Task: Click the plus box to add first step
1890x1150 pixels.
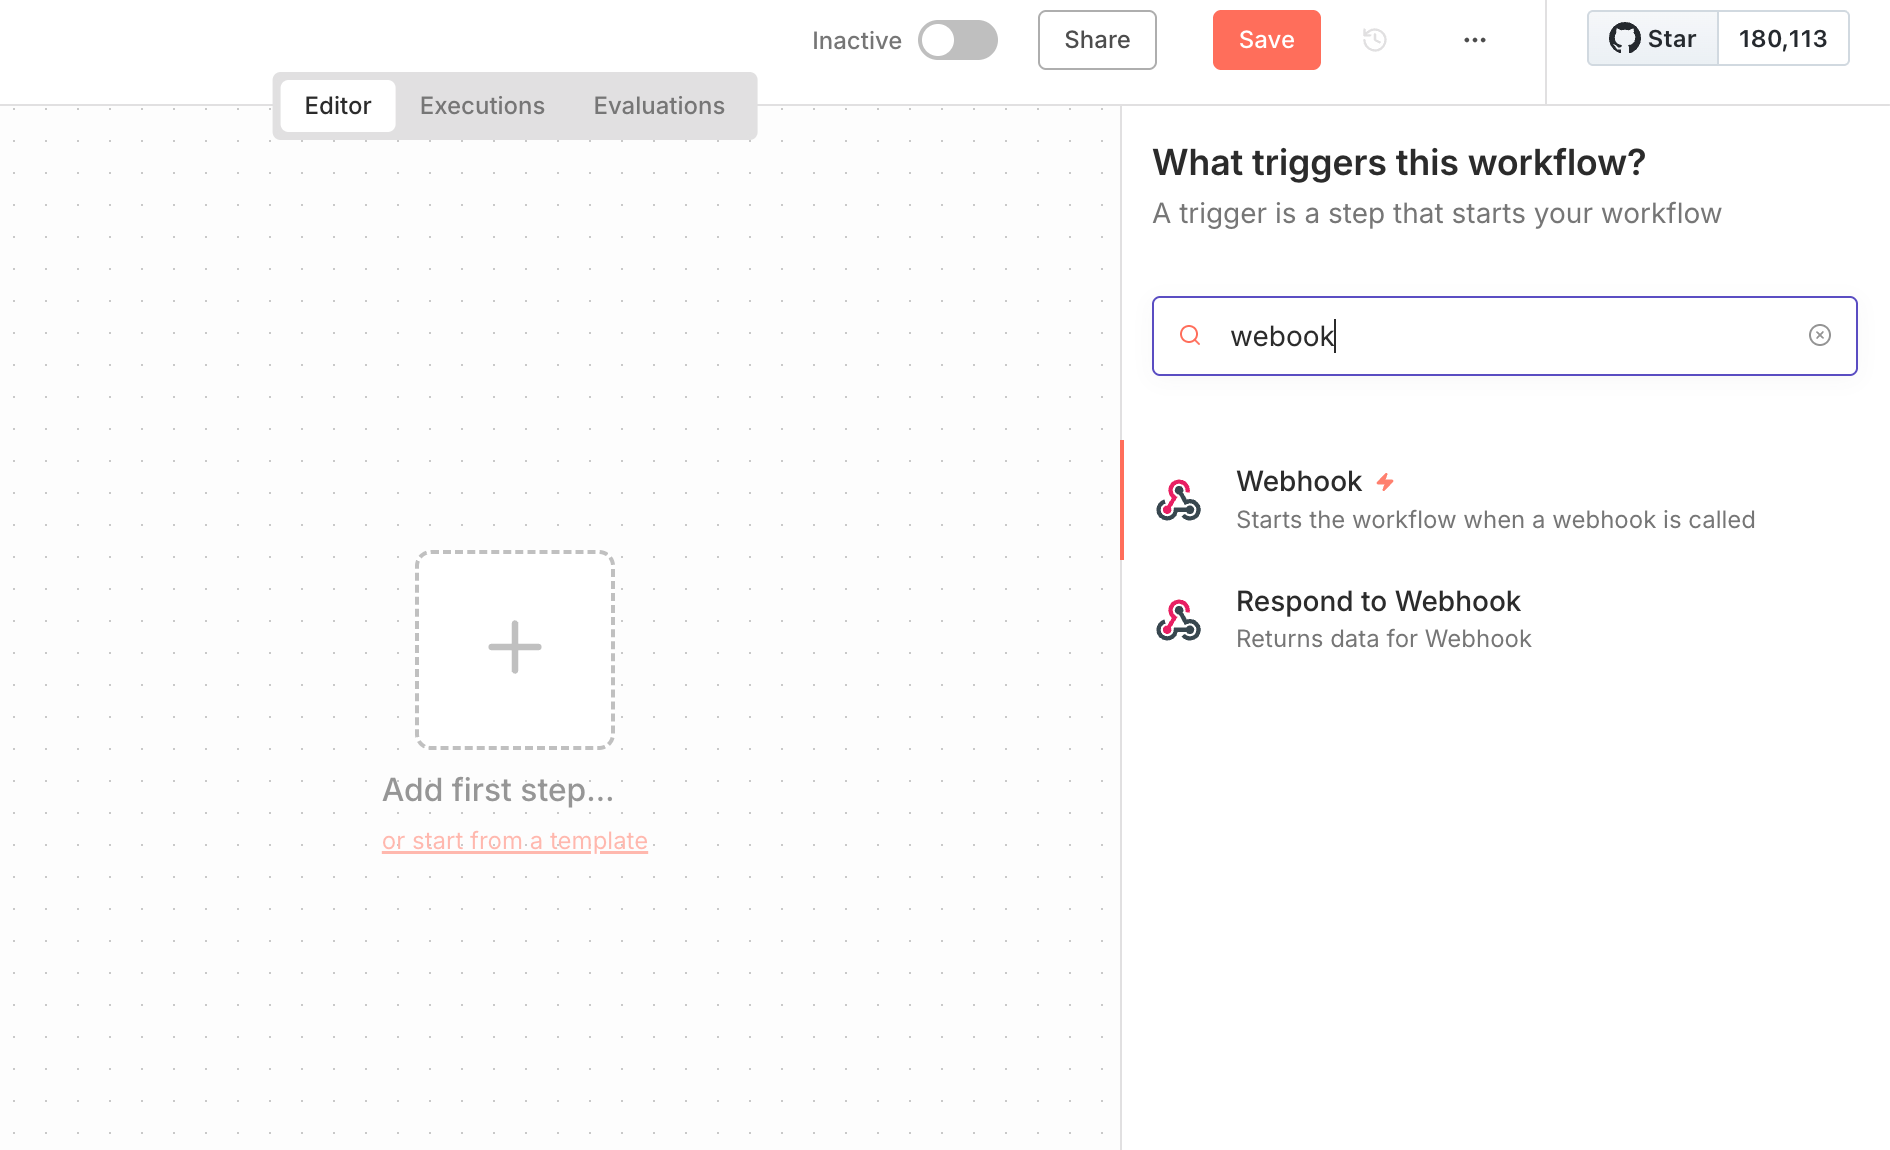Action: pyautogui.click(x=515, y=649)
